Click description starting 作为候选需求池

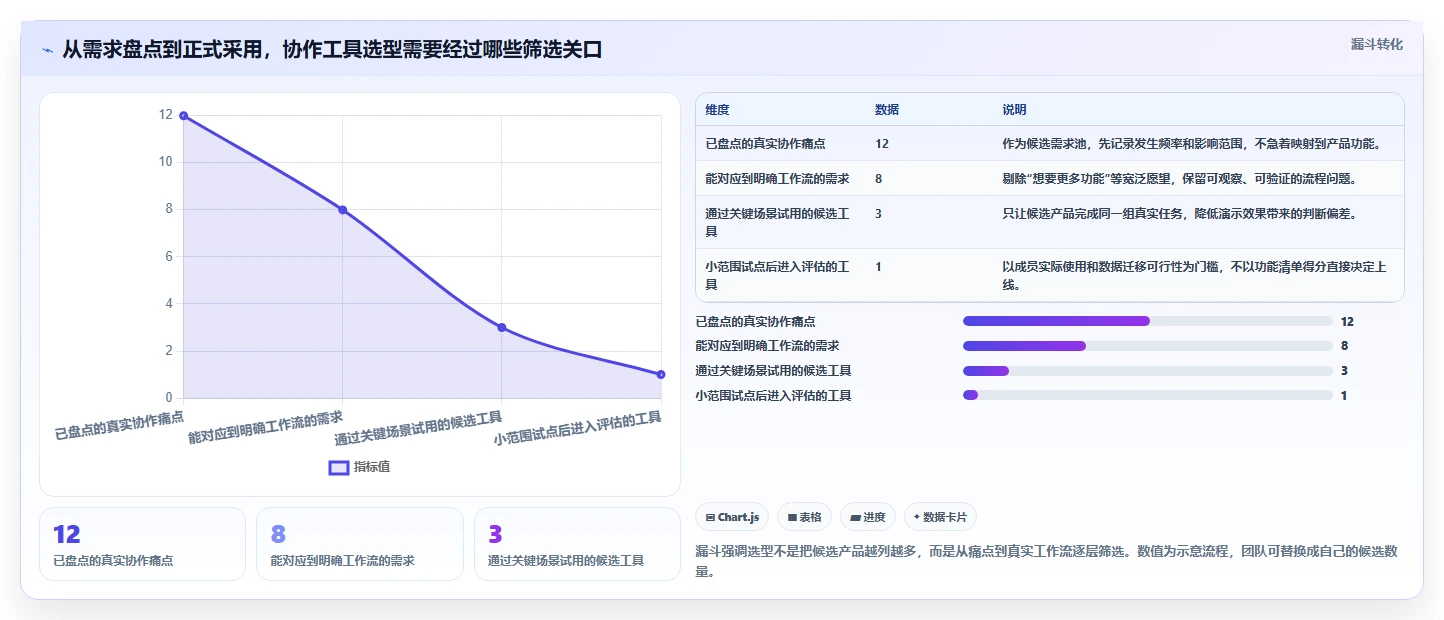point(1192,144)
